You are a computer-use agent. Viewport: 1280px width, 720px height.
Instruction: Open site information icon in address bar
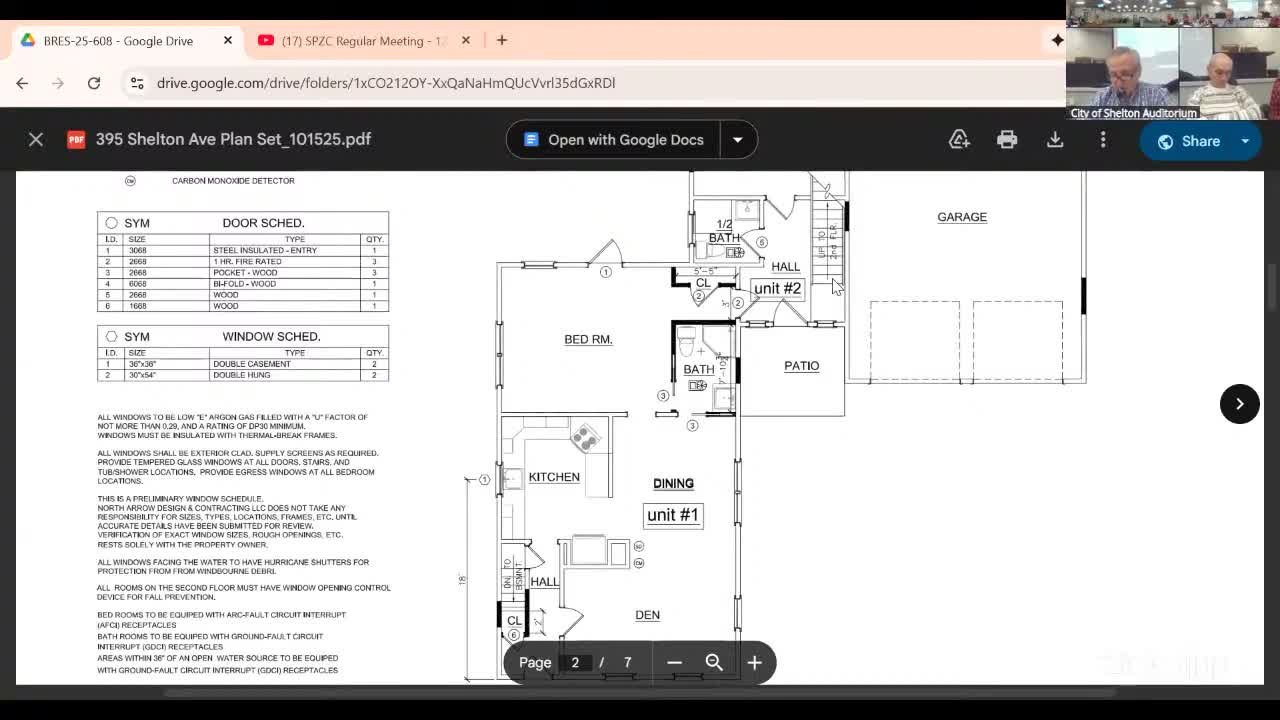137,83
